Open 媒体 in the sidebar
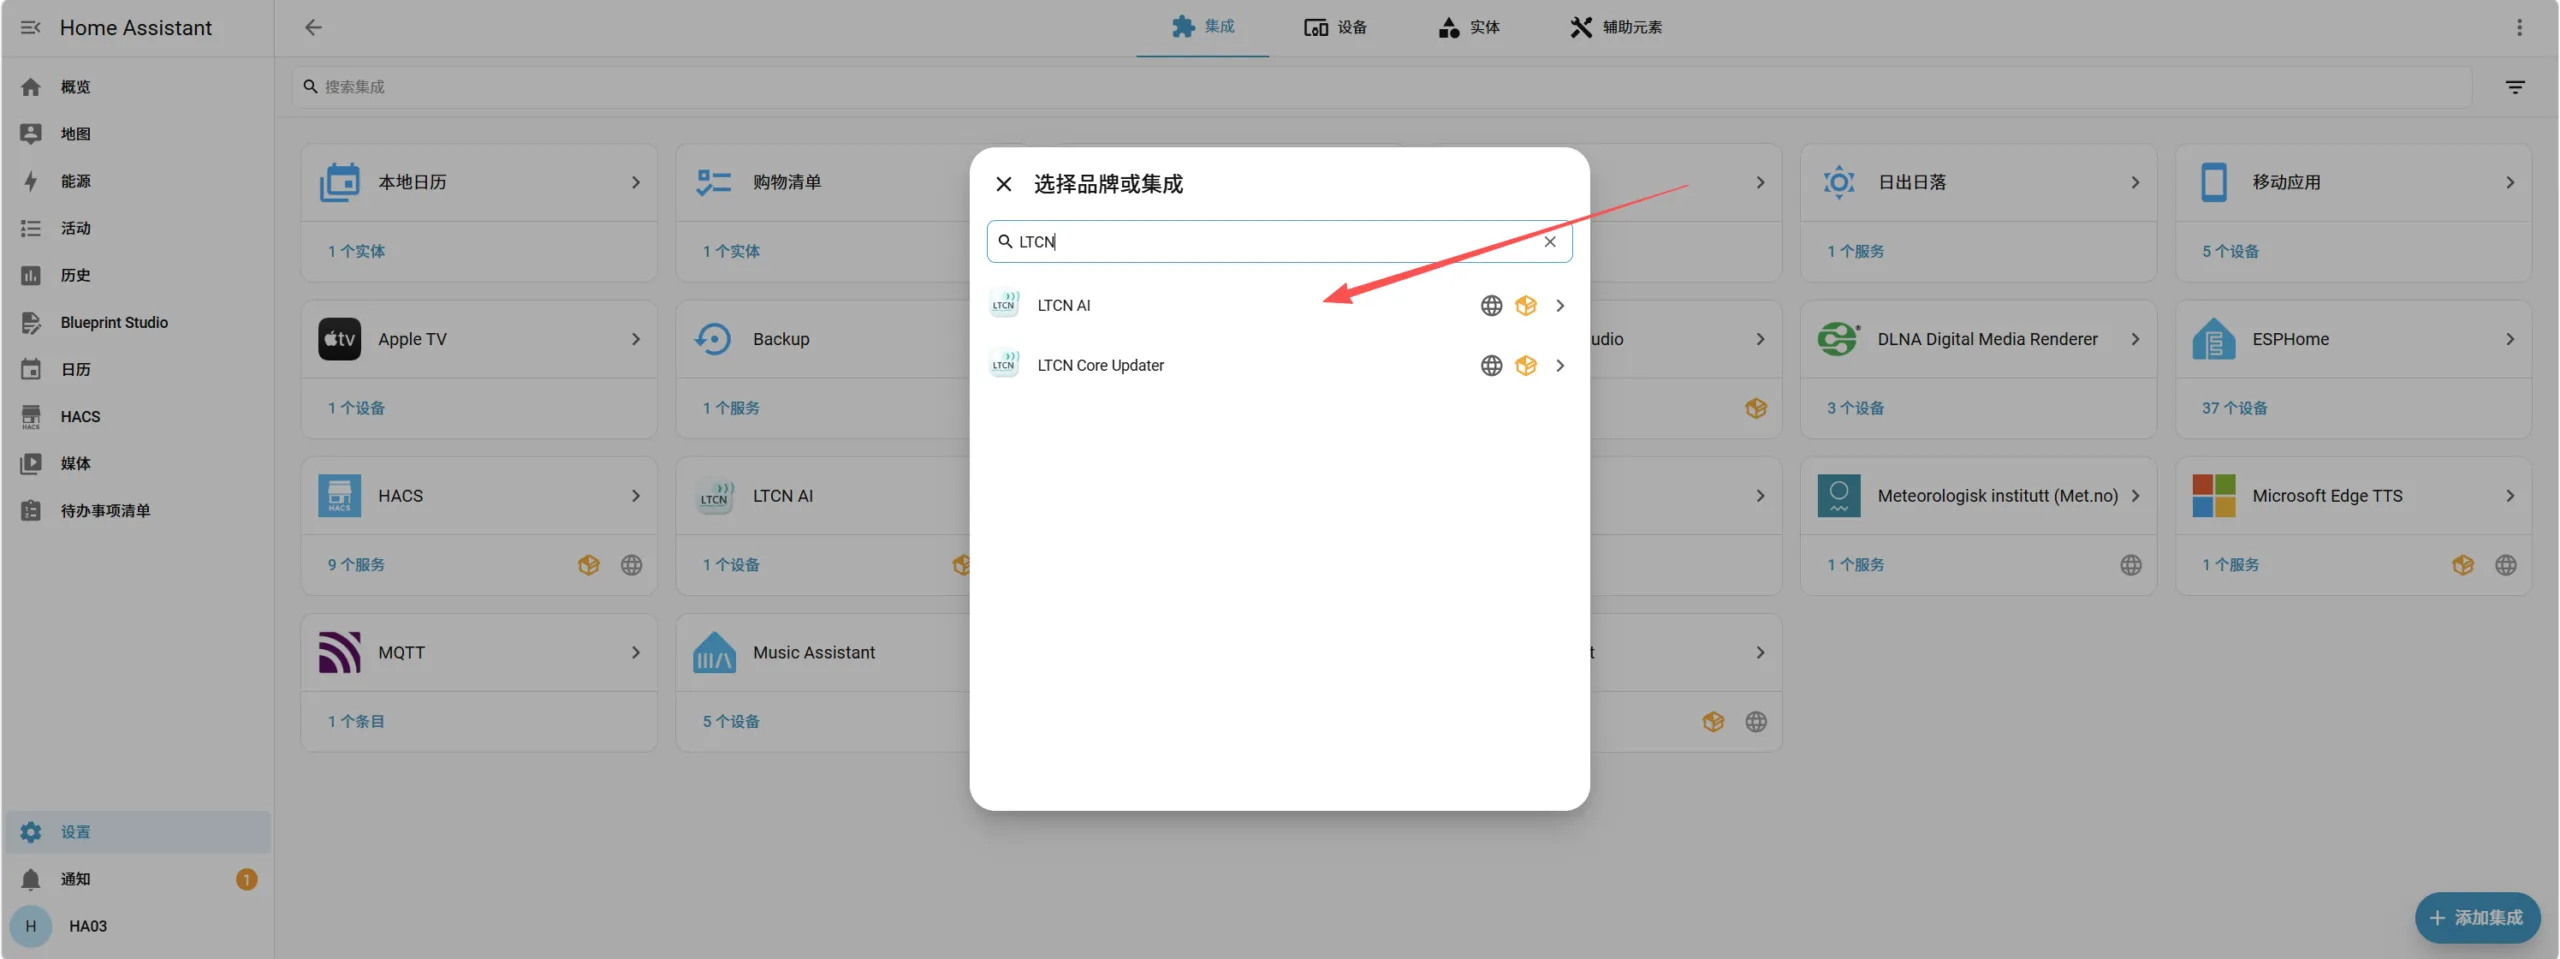The height and width of the screenshot is (959, 2560). 137,463
